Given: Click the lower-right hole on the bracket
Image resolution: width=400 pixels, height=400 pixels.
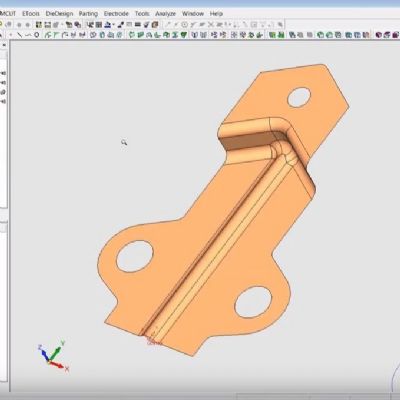Looking at the screenshot, I should tap(253, 302).
